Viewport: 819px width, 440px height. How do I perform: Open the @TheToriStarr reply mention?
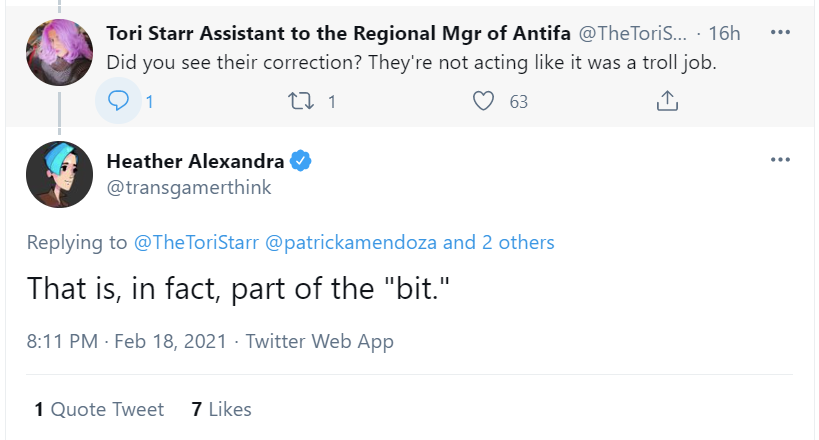[194, 242]
